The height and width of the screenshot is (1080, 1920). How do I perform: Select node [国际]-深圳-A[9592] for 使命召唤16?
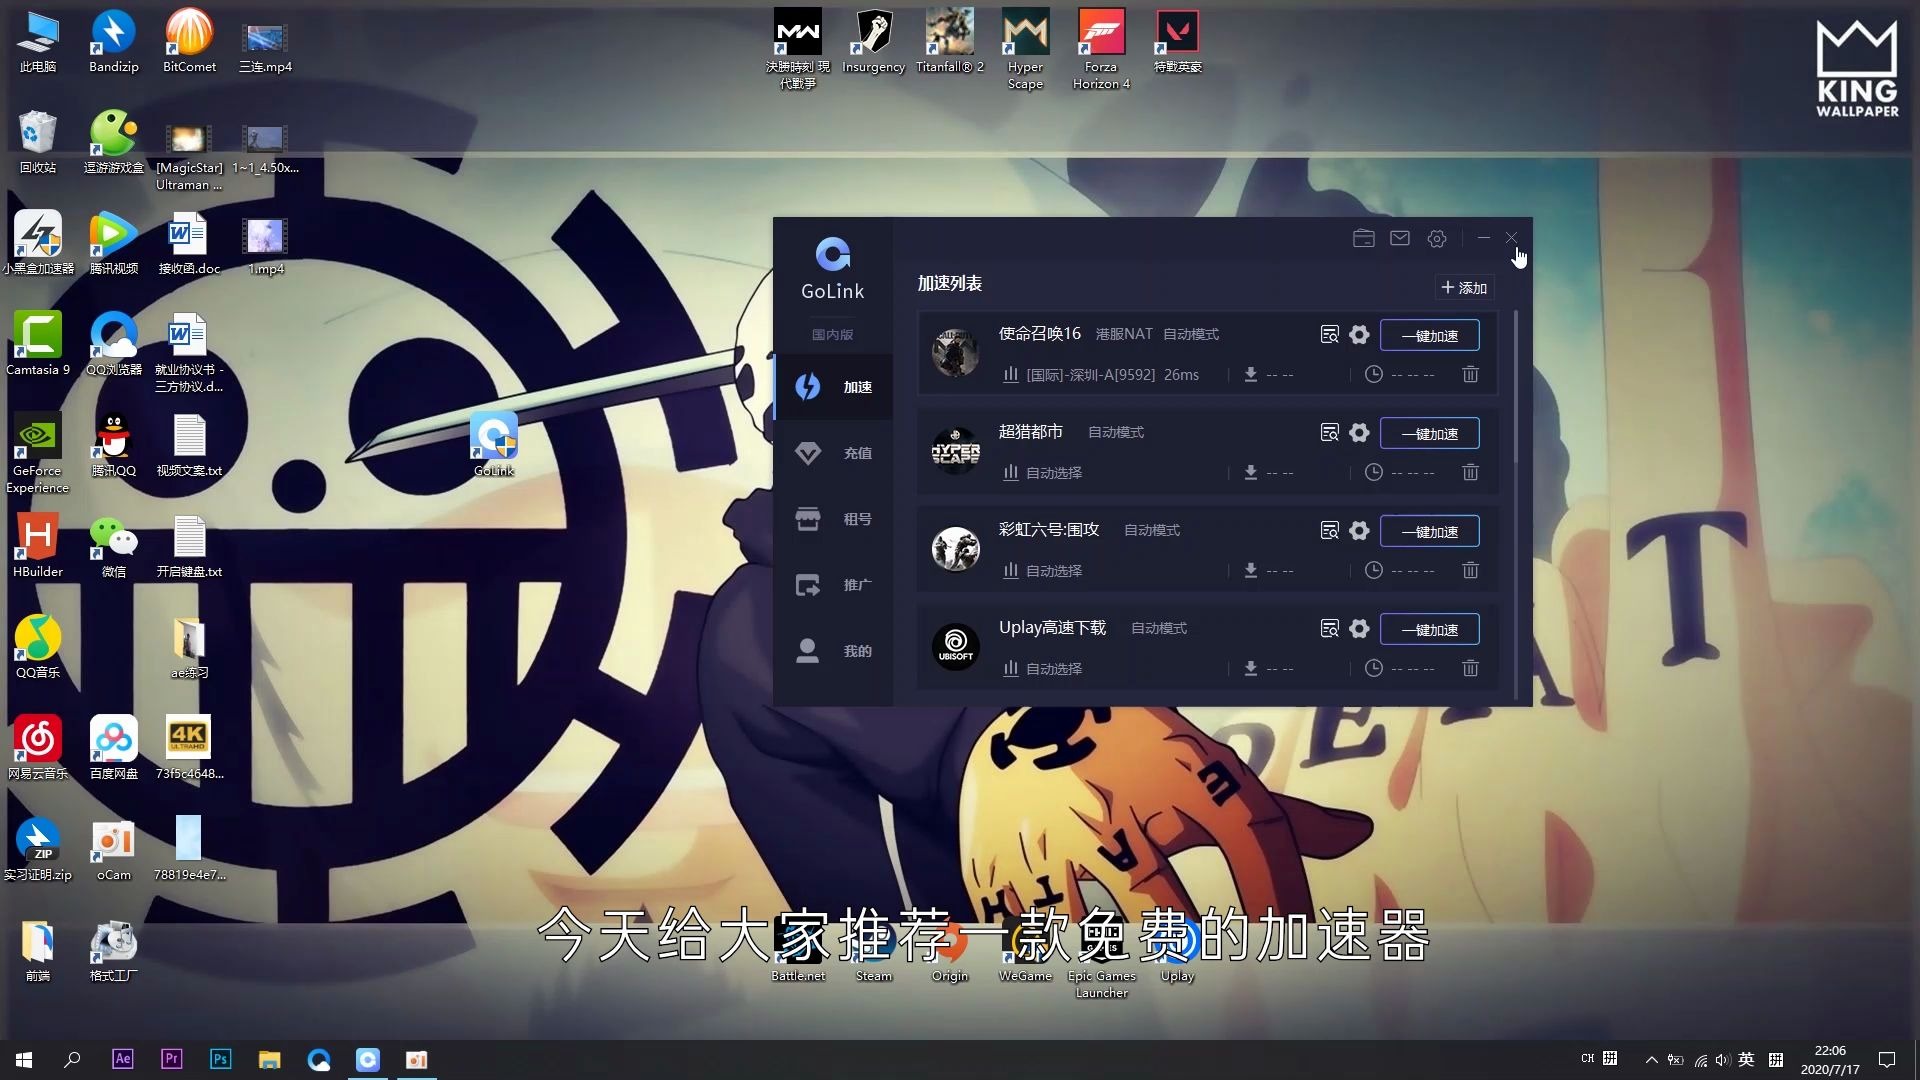point(1100,375)
